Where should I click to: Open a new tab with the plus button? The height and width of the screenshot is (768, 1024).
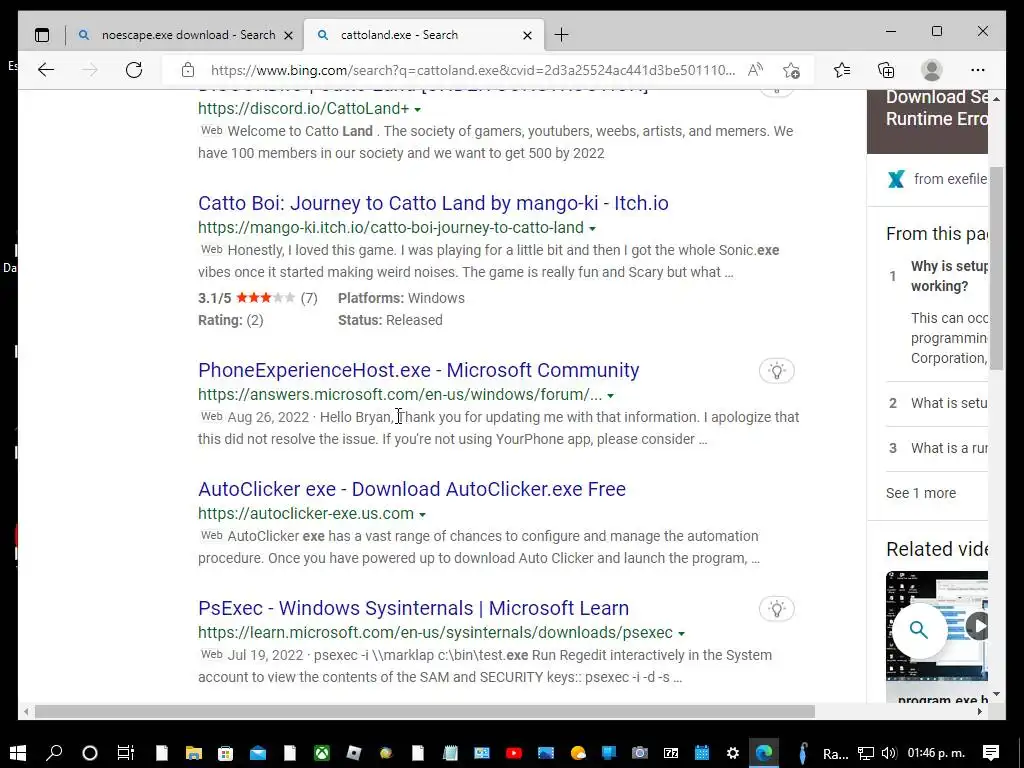click(x=562, y=35)
